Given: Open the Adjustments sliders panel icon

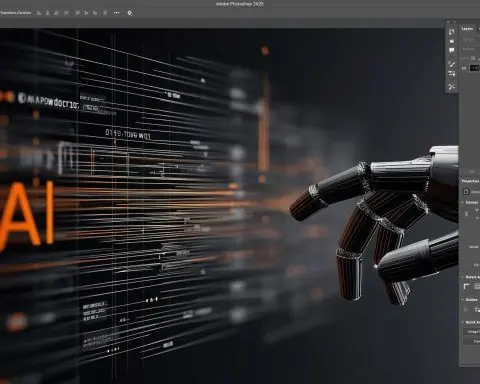Looking at the screenshot, I should pyautogui.click(x=452, y=73).
